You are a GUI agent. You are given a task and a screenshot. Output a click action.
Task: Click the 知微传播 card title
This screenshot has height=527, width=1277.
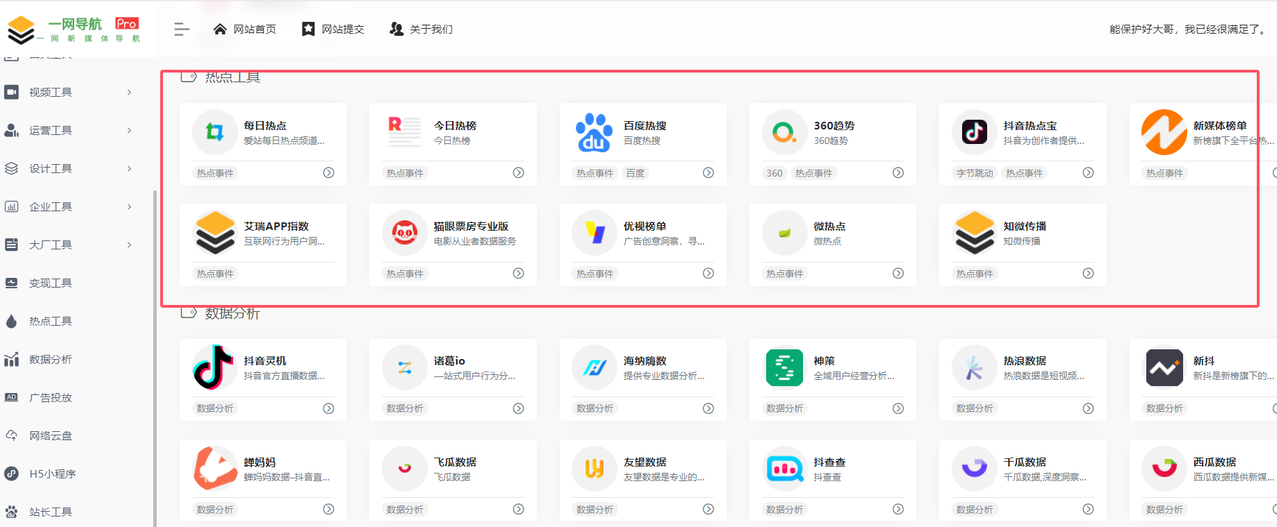tap(1024, 226)
